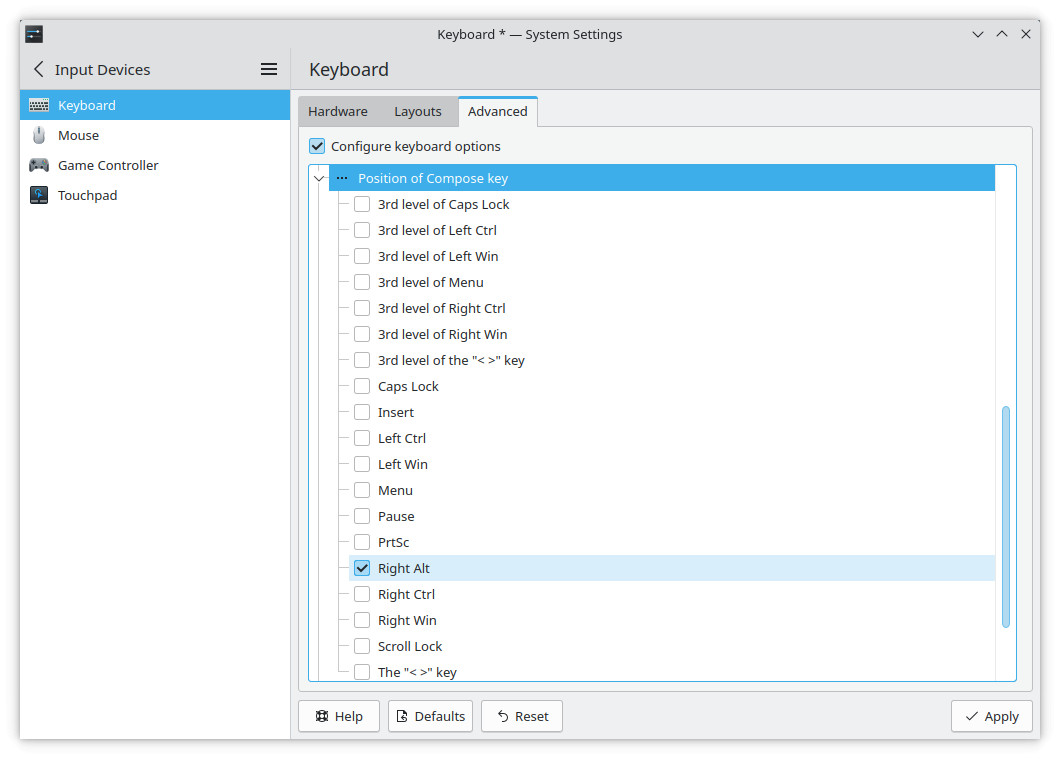Click the Reset button

tap(522, 716)
